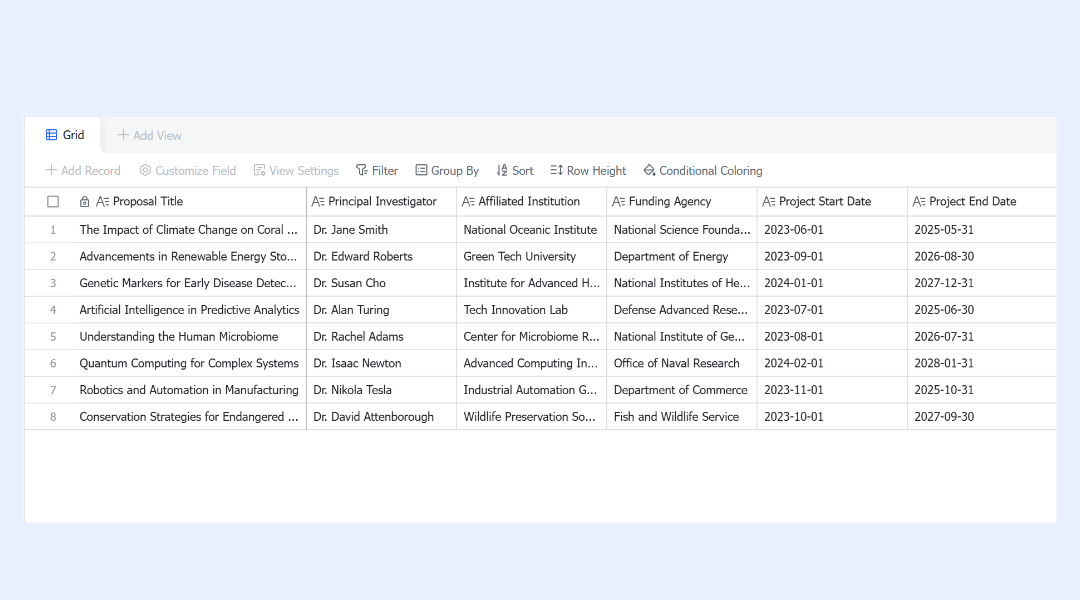Click the Proposal Title column header

coord(189,202)
